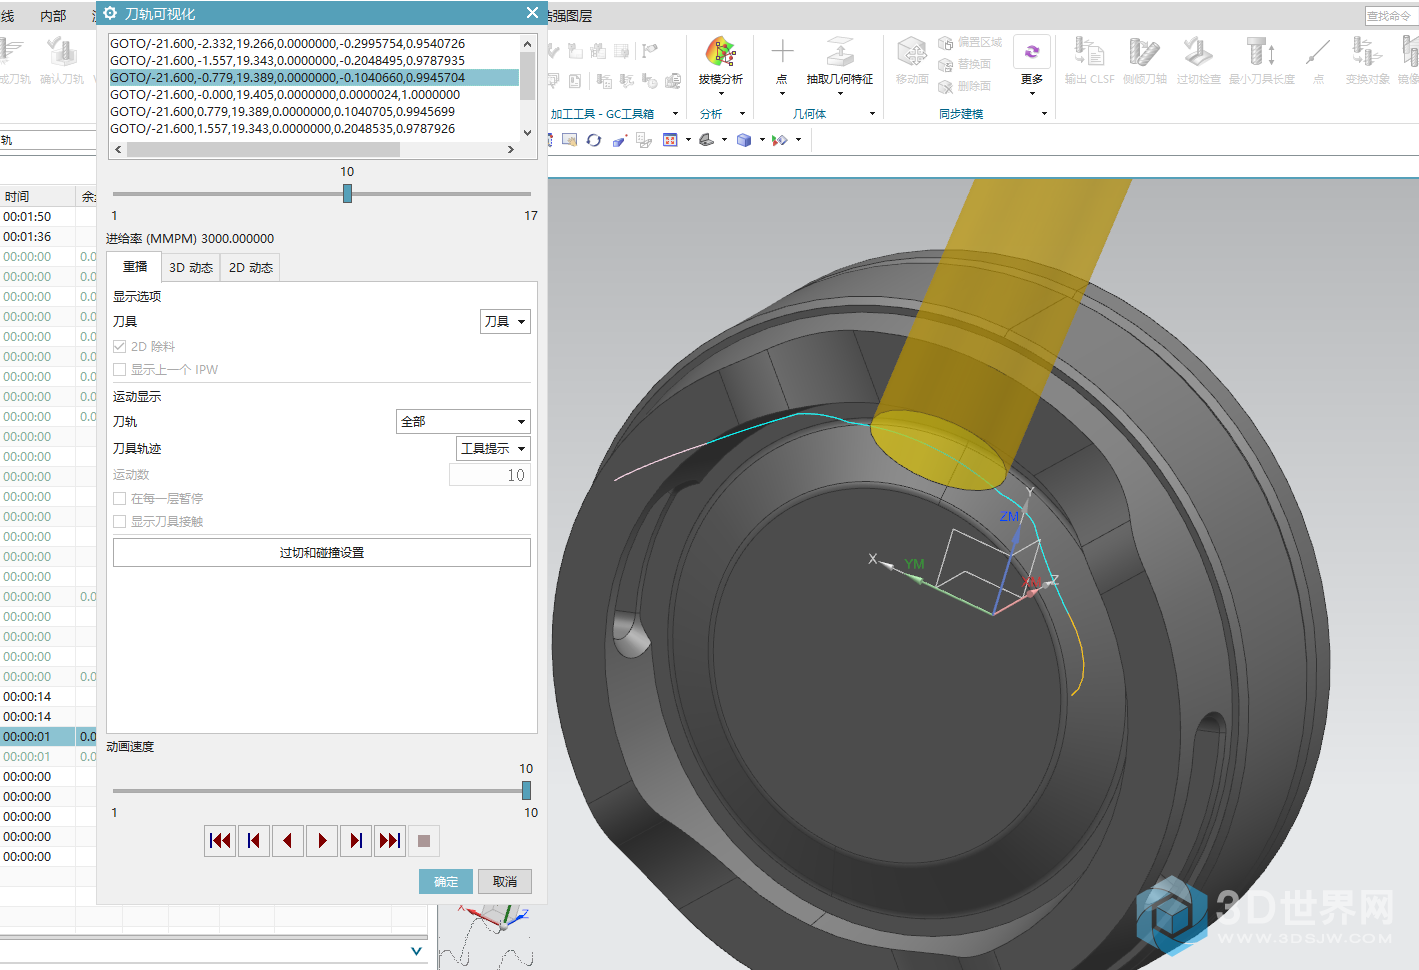Toggle the 2D 除料 checkbox
The image size is (1419, 970).
click(x=120, y=346)
